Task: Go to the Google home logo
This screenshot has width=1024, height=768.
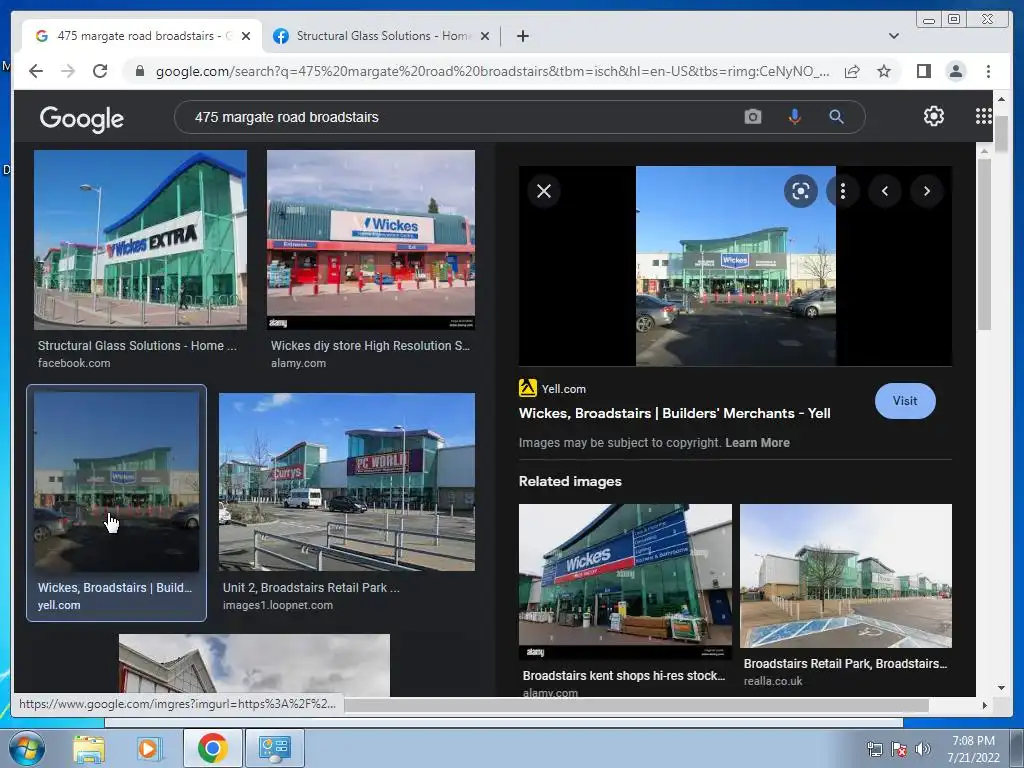Action: 82,118
